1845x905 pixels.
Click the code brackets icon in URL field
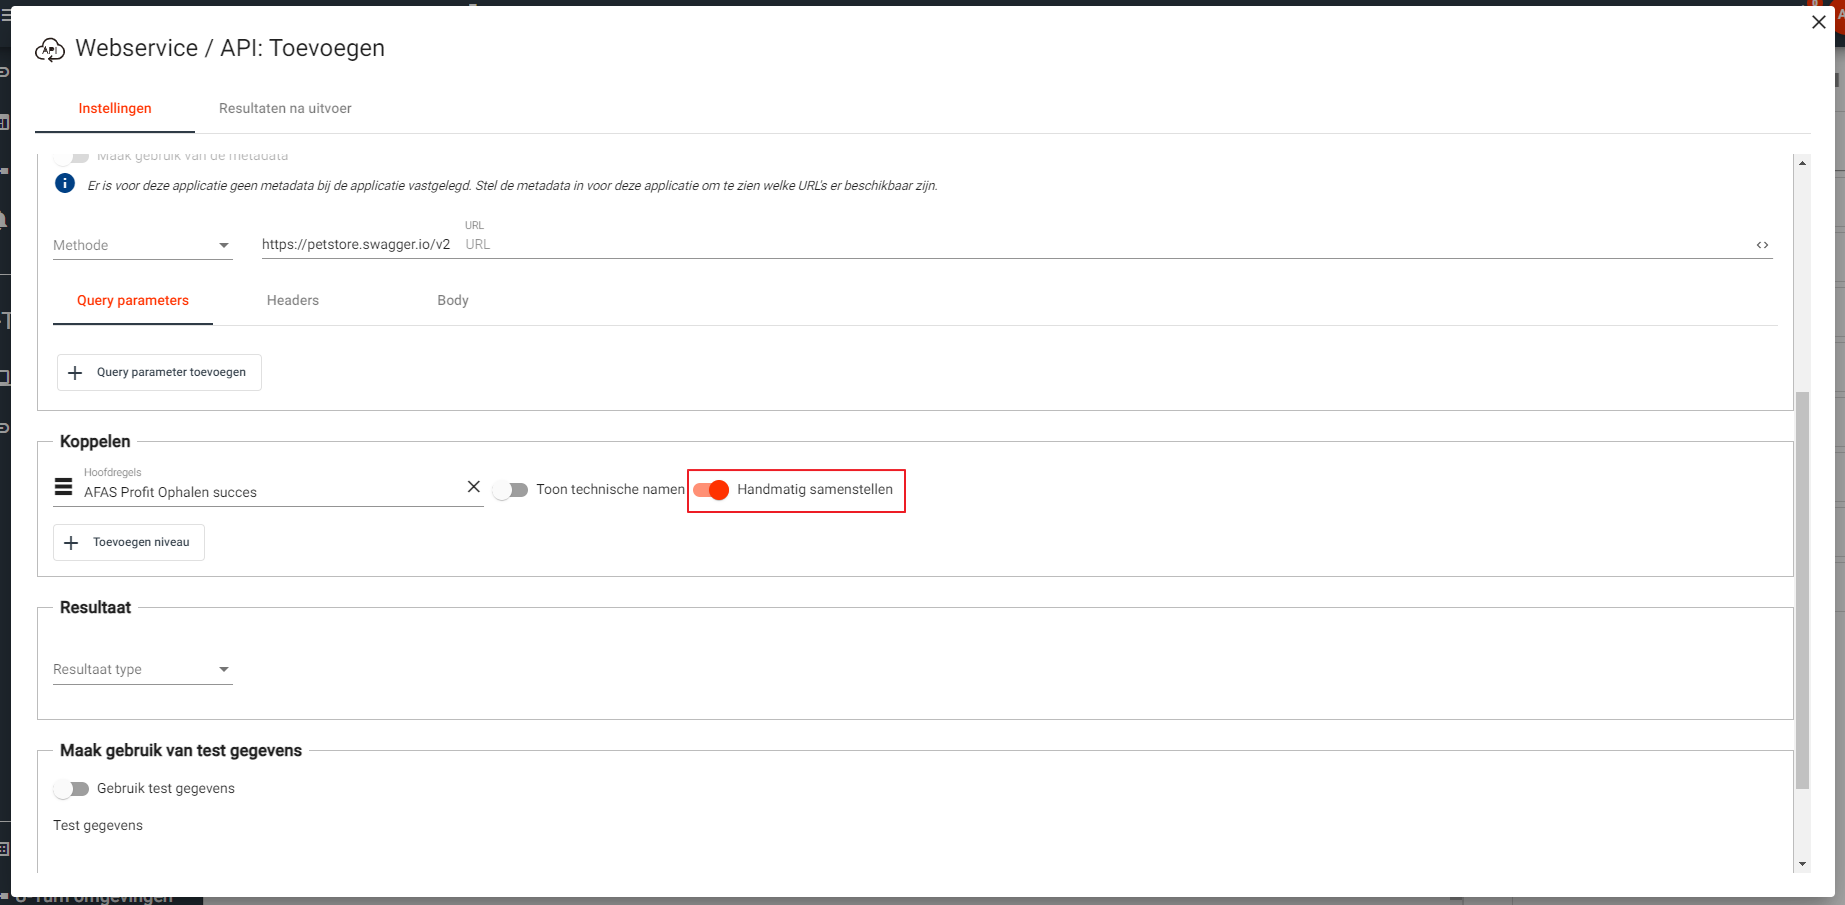[x=1762, y=245]
